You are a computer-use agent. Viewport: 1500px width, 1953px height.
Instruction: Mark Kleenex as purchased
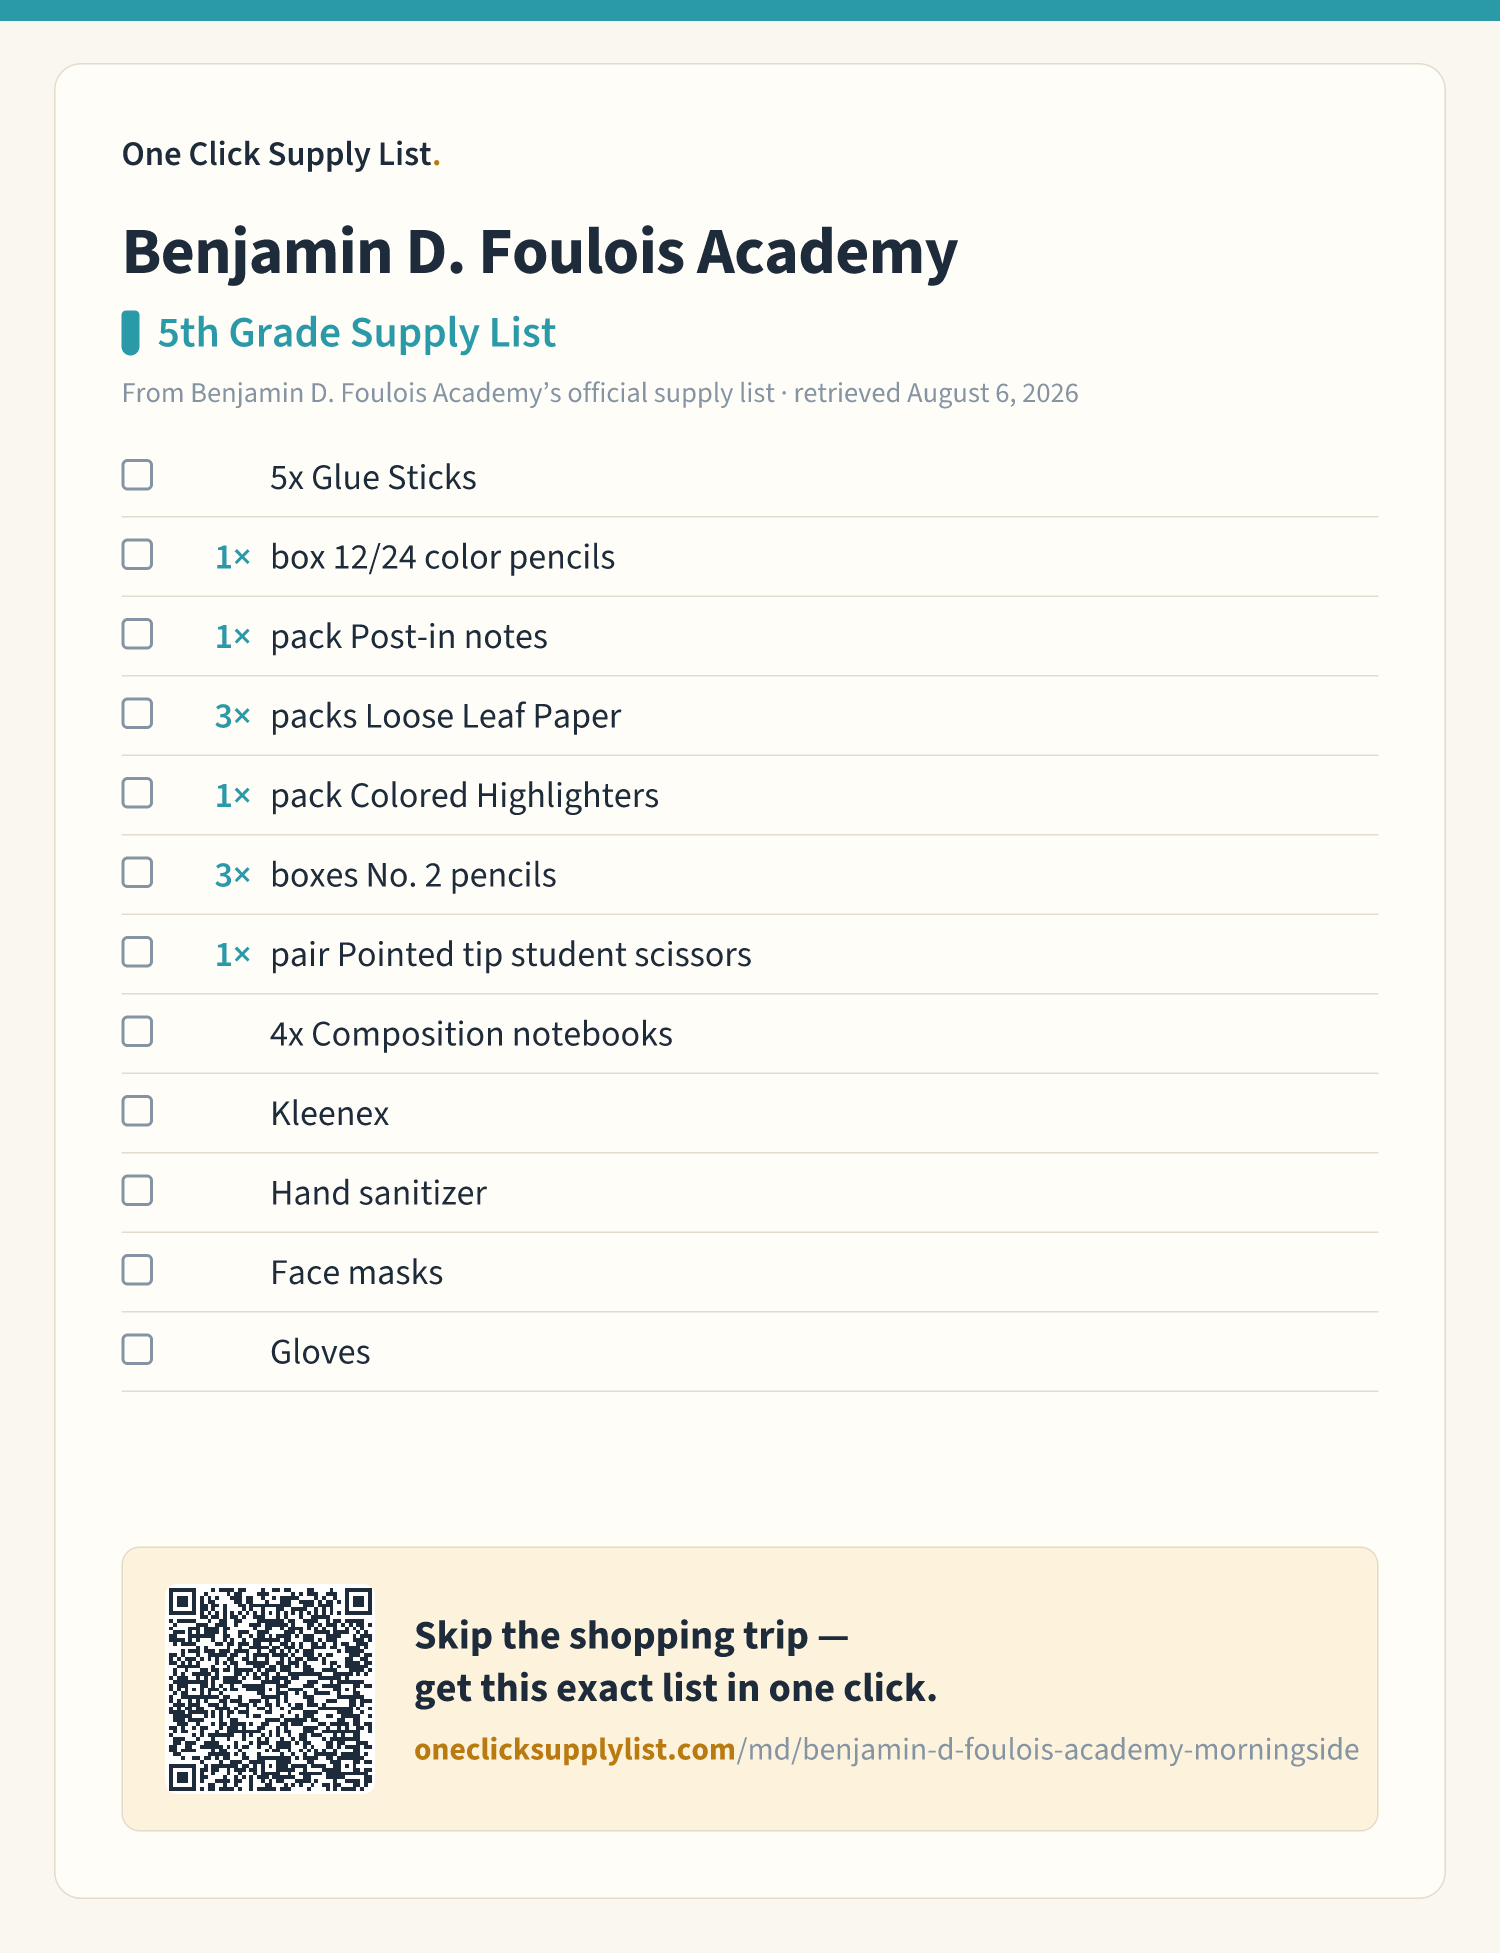coord(137,1111)
